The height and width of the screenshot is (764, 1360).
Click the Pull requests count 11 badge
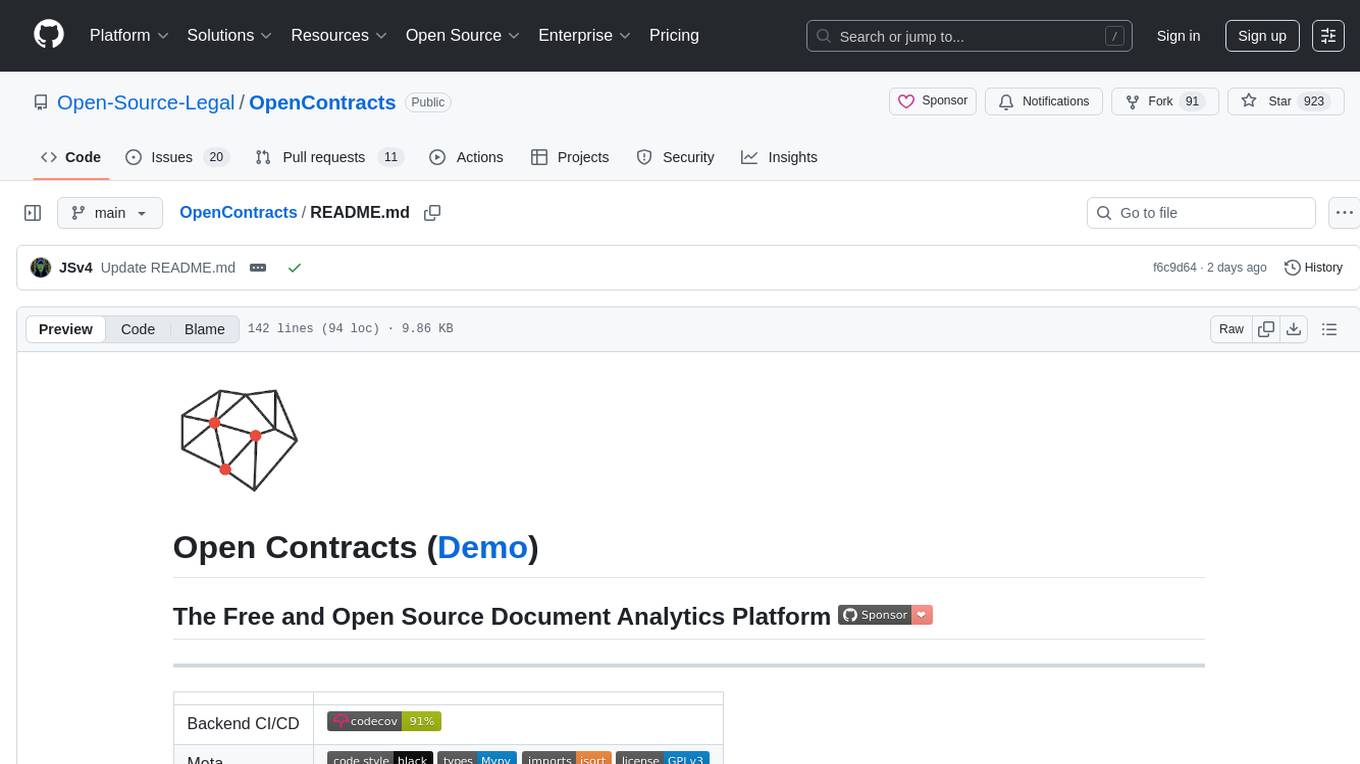391,157
